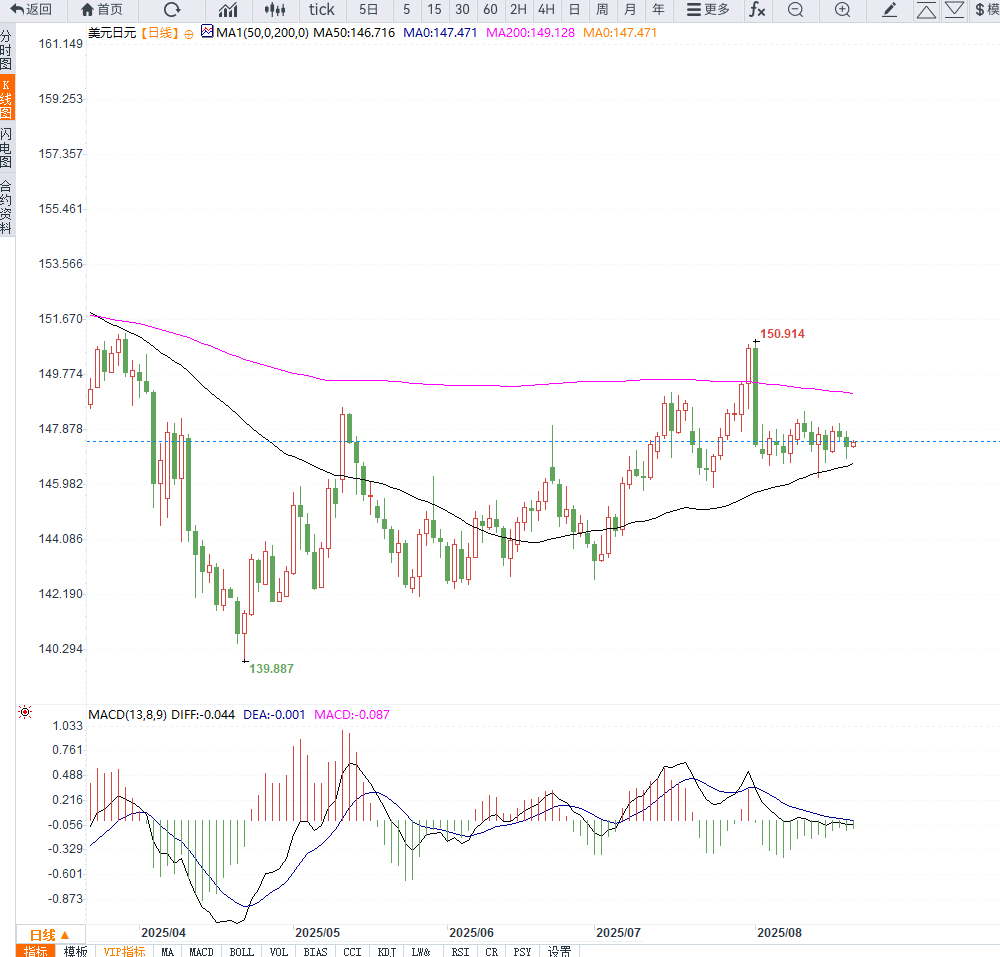Open the 合约资料 side tab
This screenshot has width=1000, height=957.
pos(6,207)
